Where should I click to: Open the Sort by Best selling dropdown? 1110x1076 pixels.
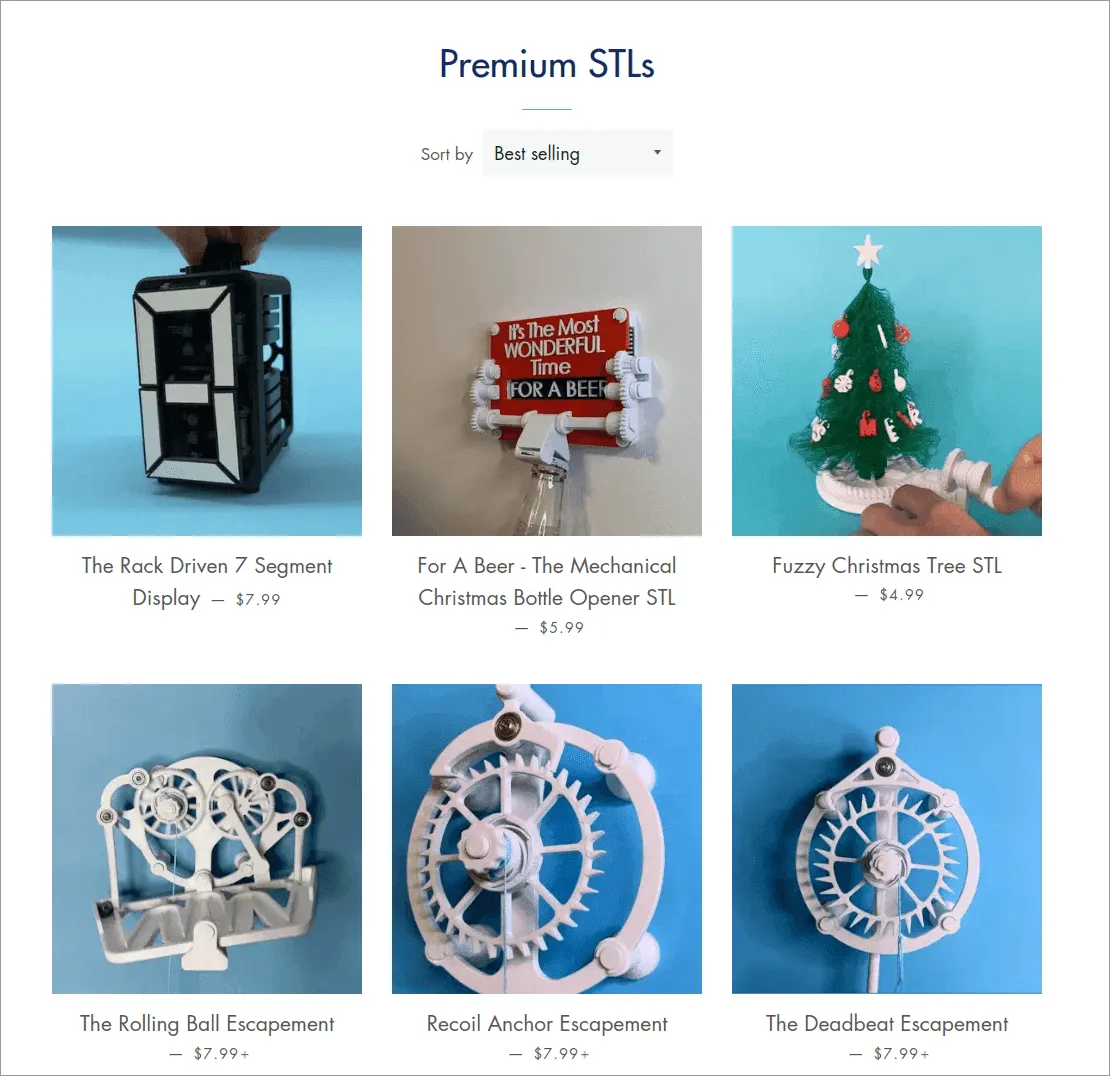pyautogui.click(x=578, y=153)
